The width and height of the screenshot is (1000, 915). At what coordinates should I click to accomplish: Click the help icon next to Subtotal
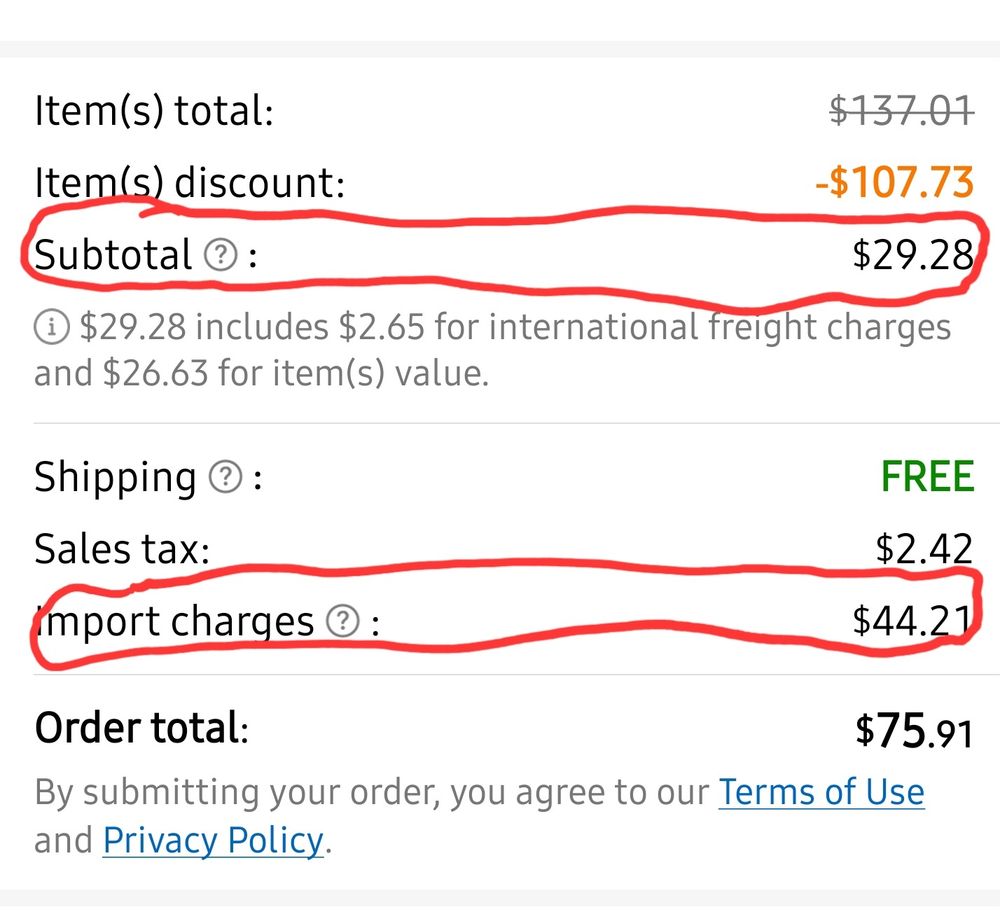(220, 257)
